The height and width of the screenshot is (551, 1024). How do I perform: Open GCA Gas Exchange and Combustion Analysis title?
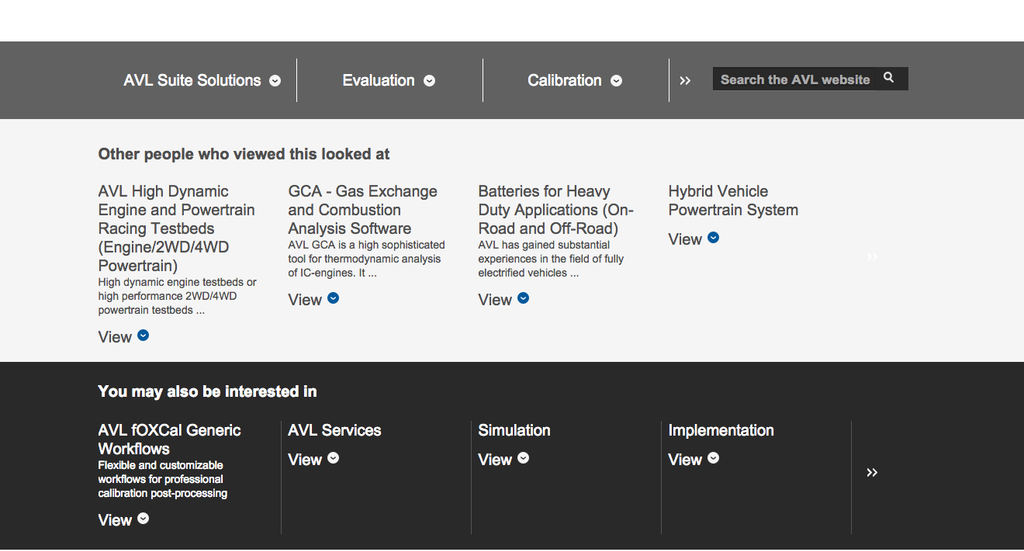click(362, 210)
